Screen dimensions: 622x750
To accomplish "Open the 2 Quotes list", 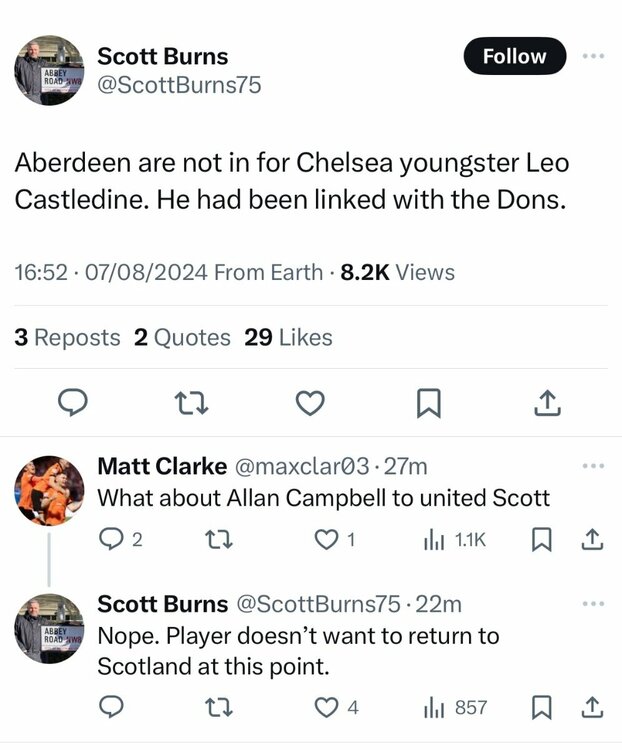I will 181,338.
